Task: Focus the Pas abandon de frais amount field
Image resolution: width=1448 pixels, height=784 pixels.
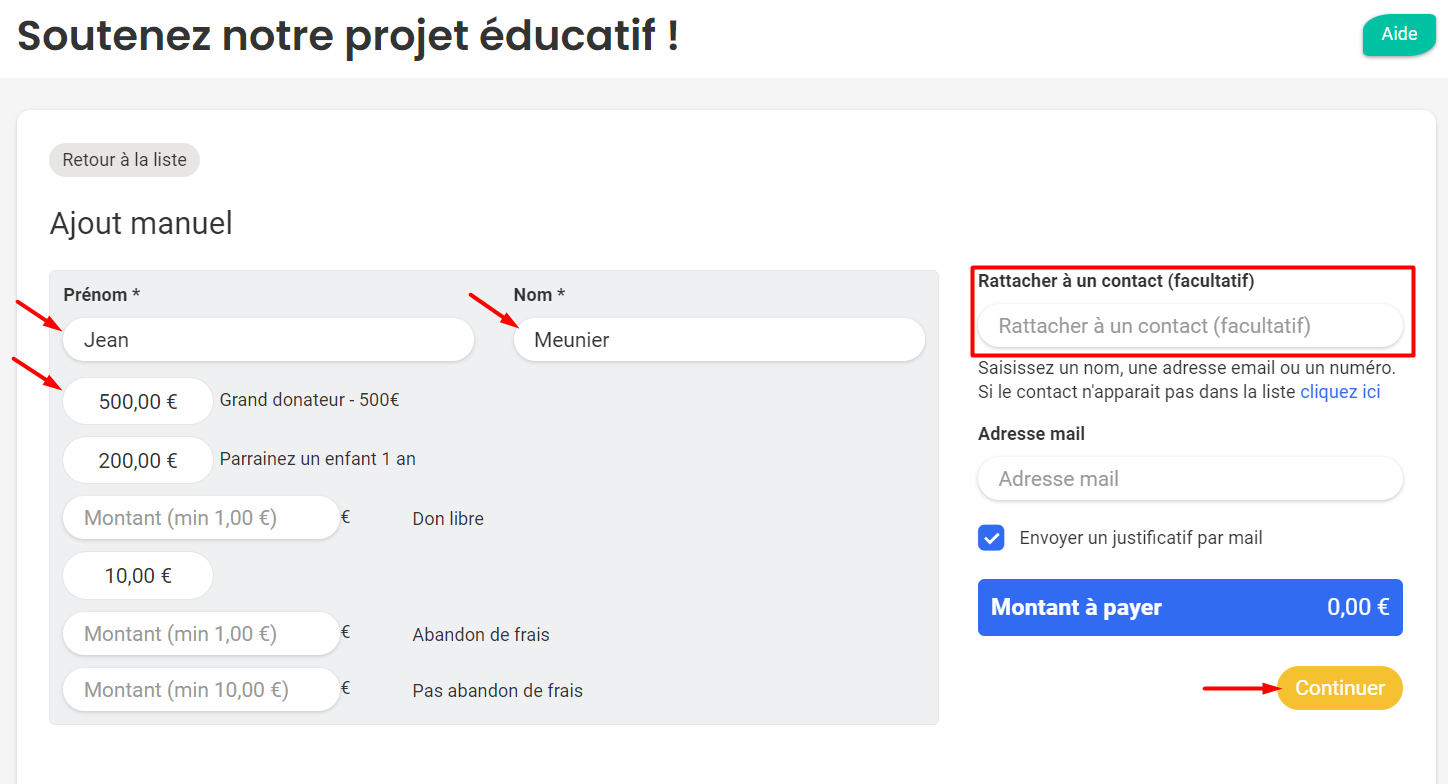Action: point(201,690)
